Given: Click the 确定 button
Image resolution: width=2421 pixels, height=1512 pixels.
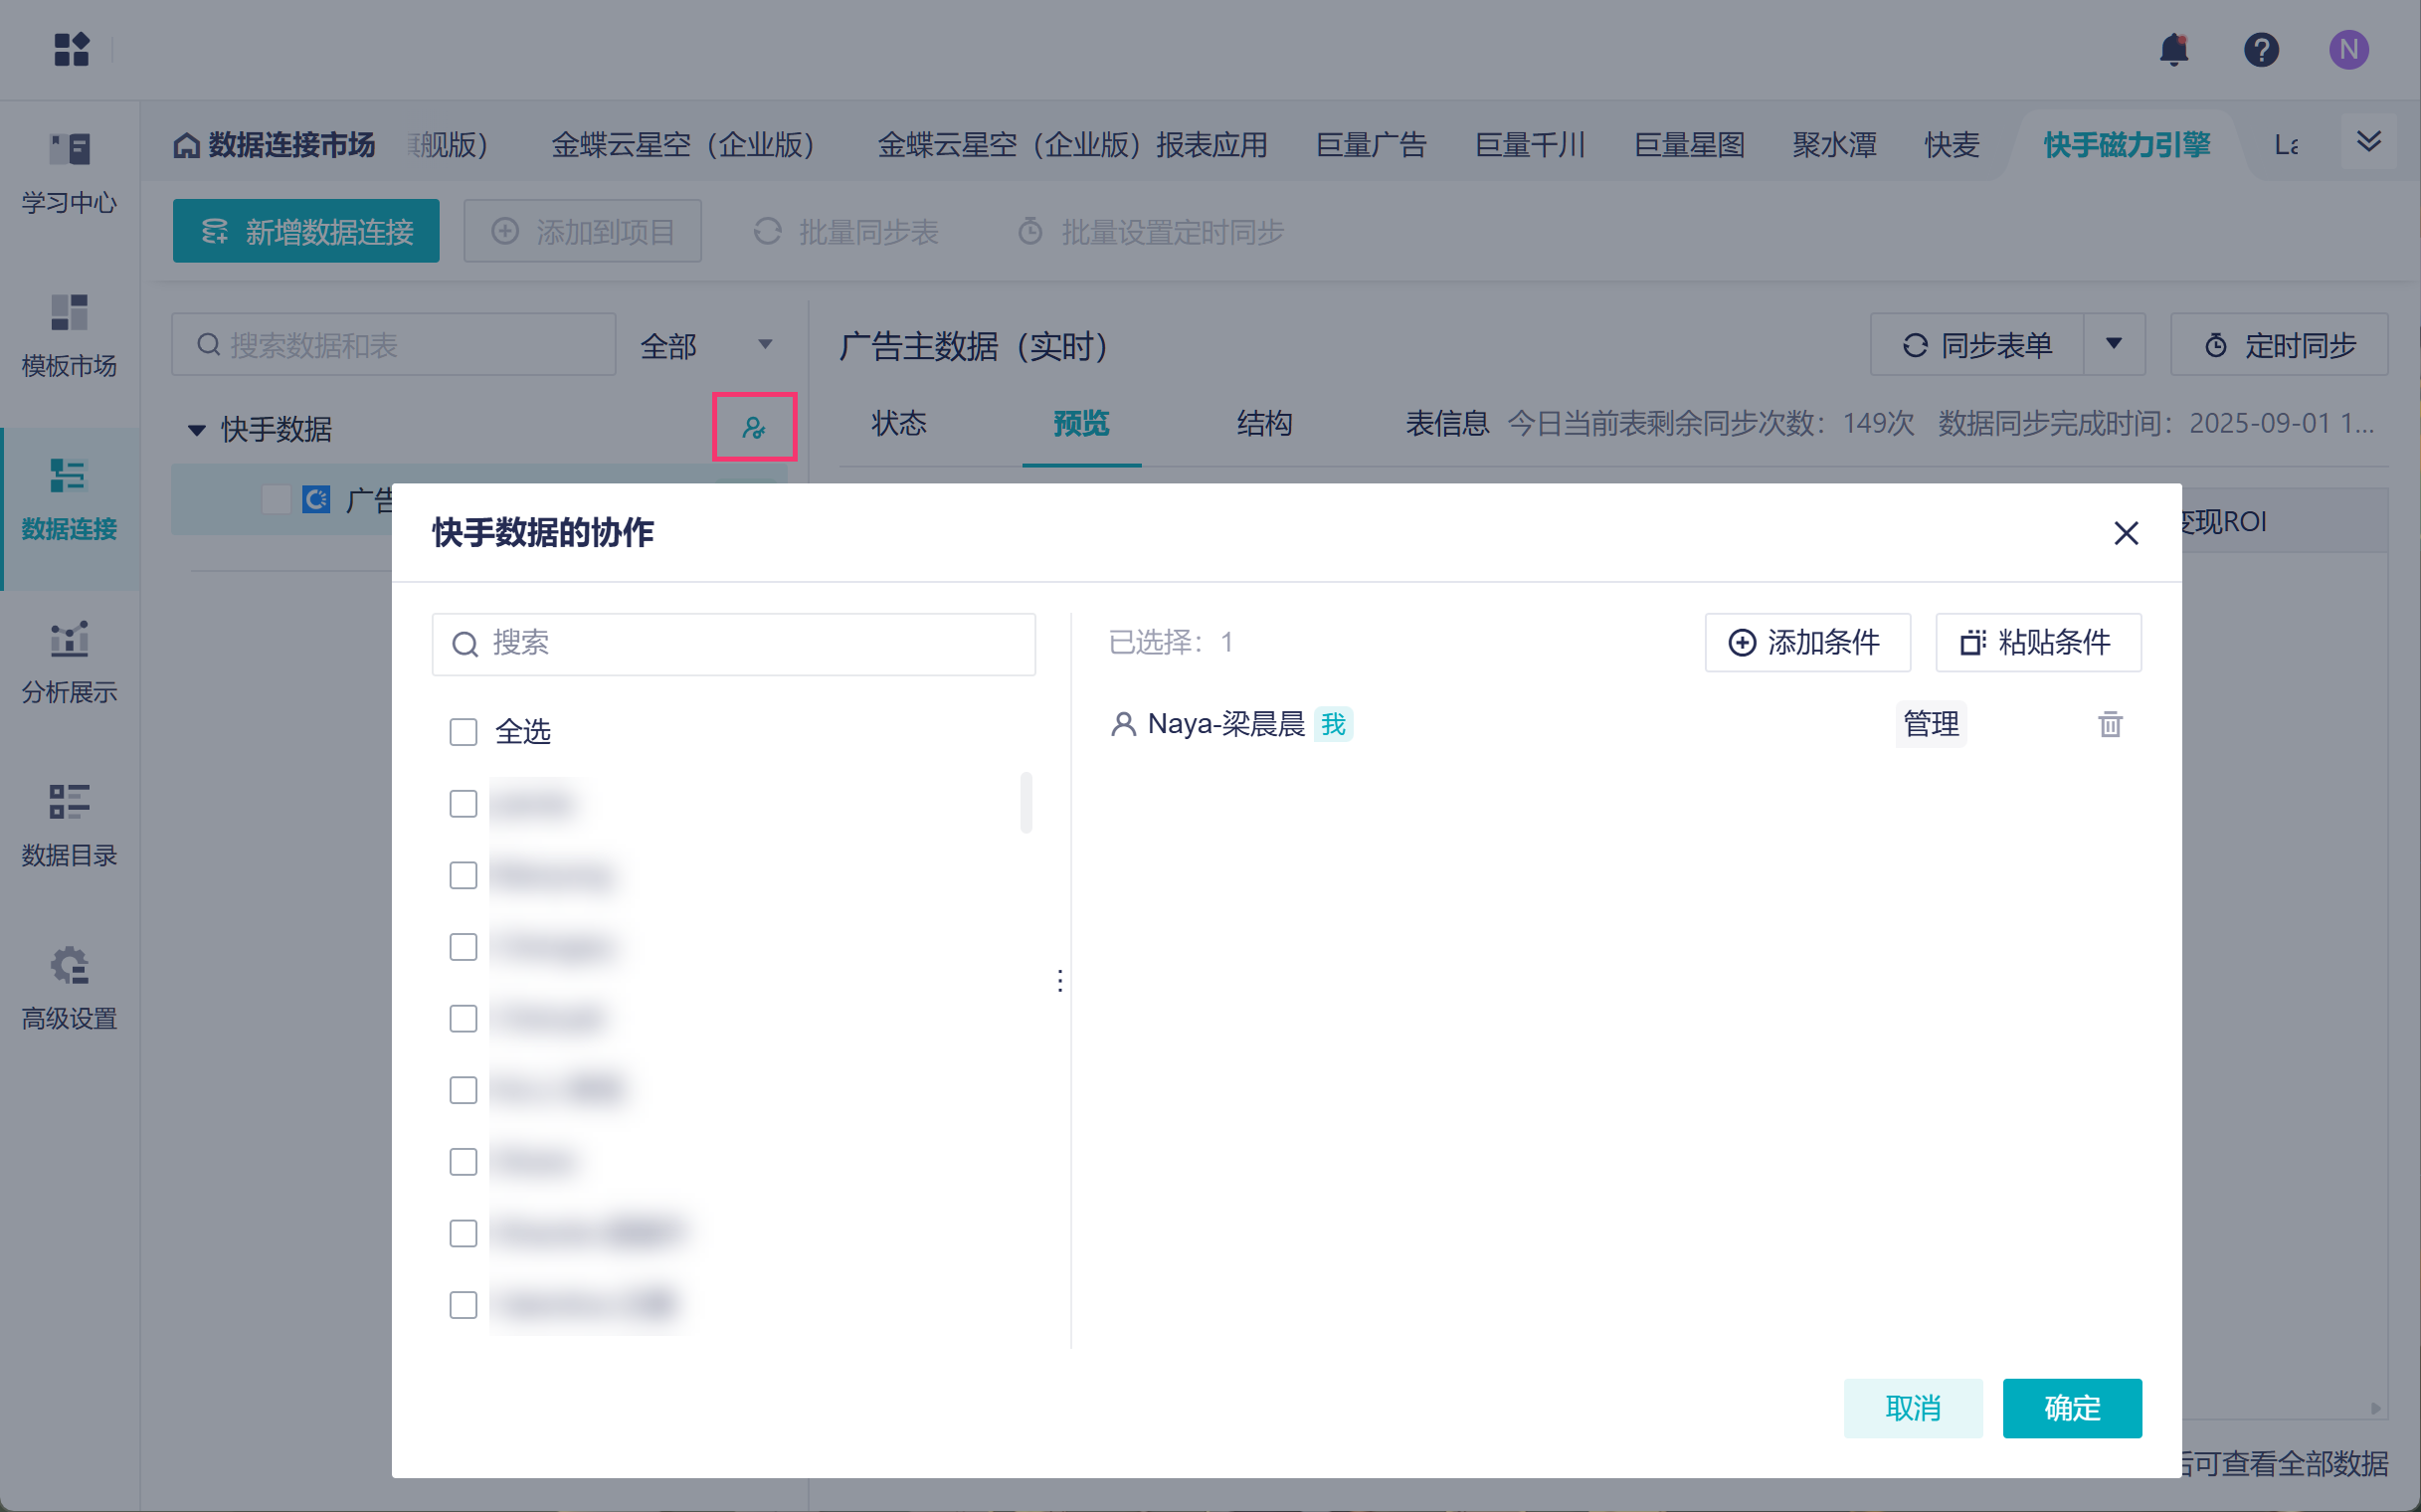Looking at the screenshot, I should pos(2071,1408).
